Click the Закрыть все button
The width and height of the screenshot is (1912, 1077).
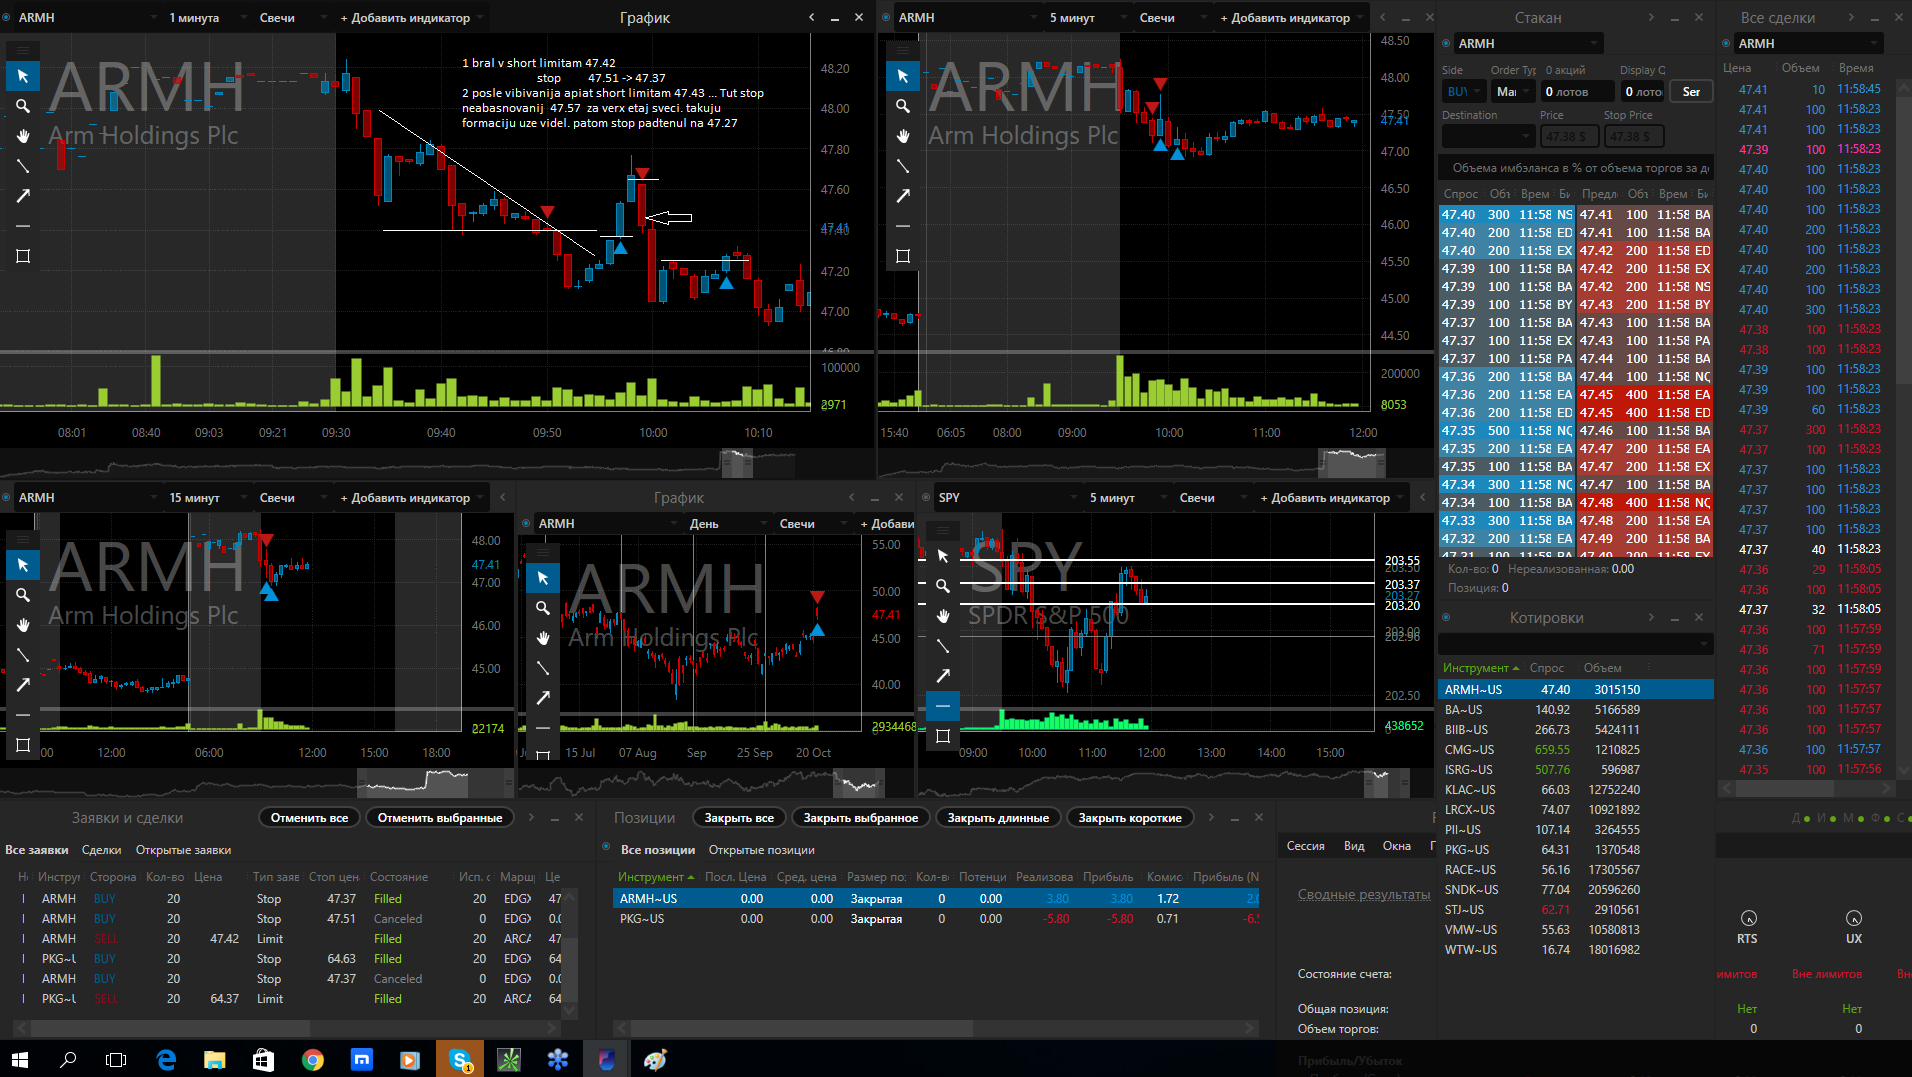click(739, 818)
